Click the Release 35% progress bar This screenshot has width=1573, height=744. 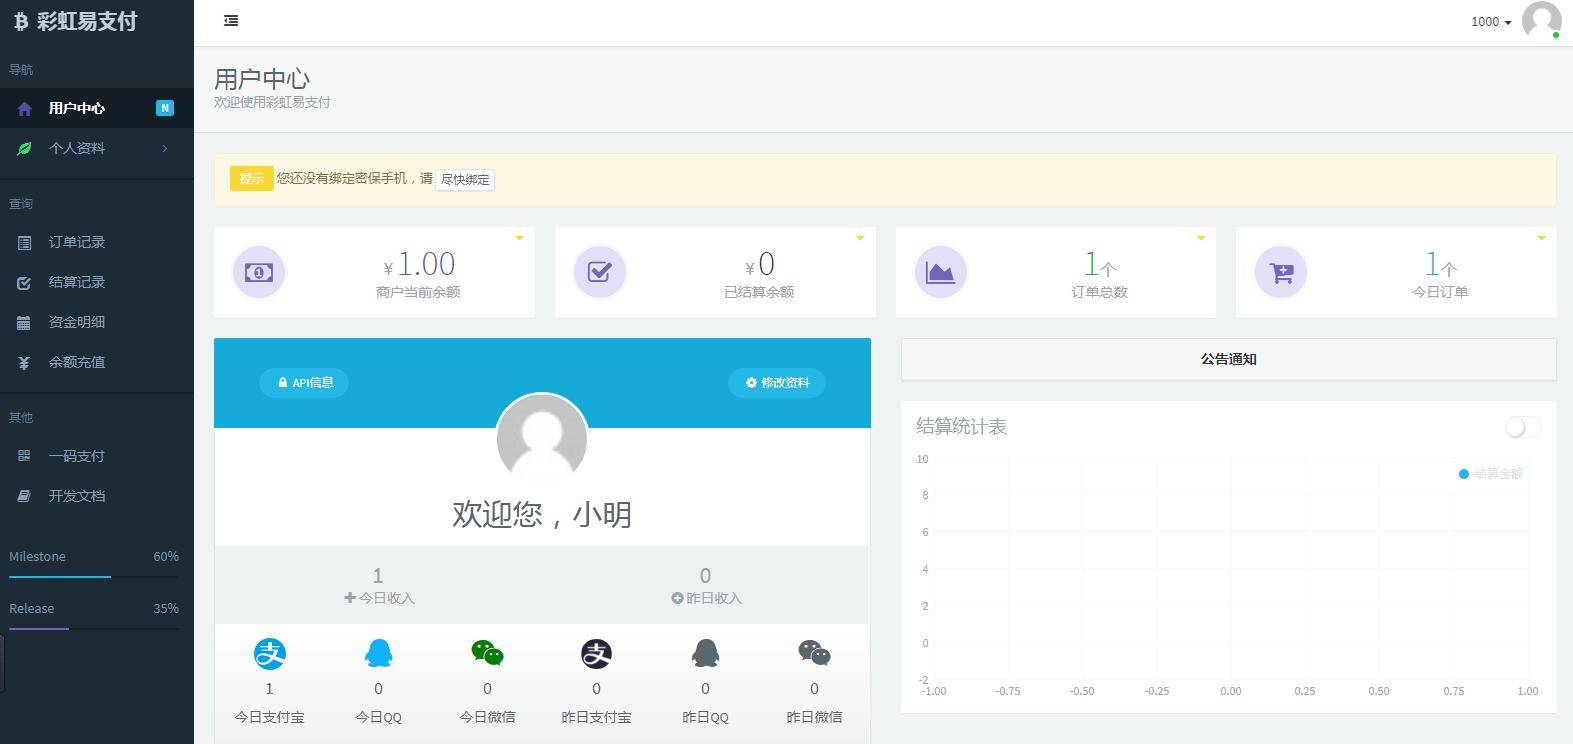pyautogui.click(x=94, y=629)
